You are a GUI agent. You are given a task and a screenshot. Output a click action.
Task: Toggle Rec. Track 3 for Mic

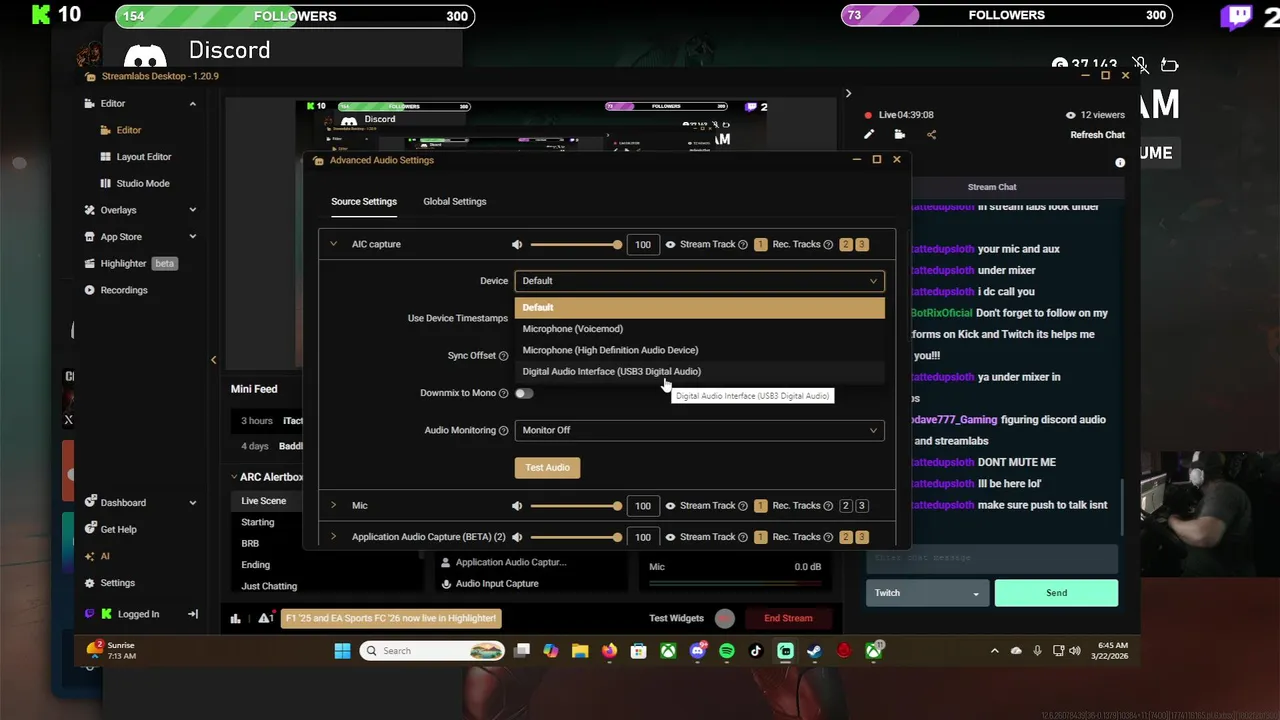point(861,506)
